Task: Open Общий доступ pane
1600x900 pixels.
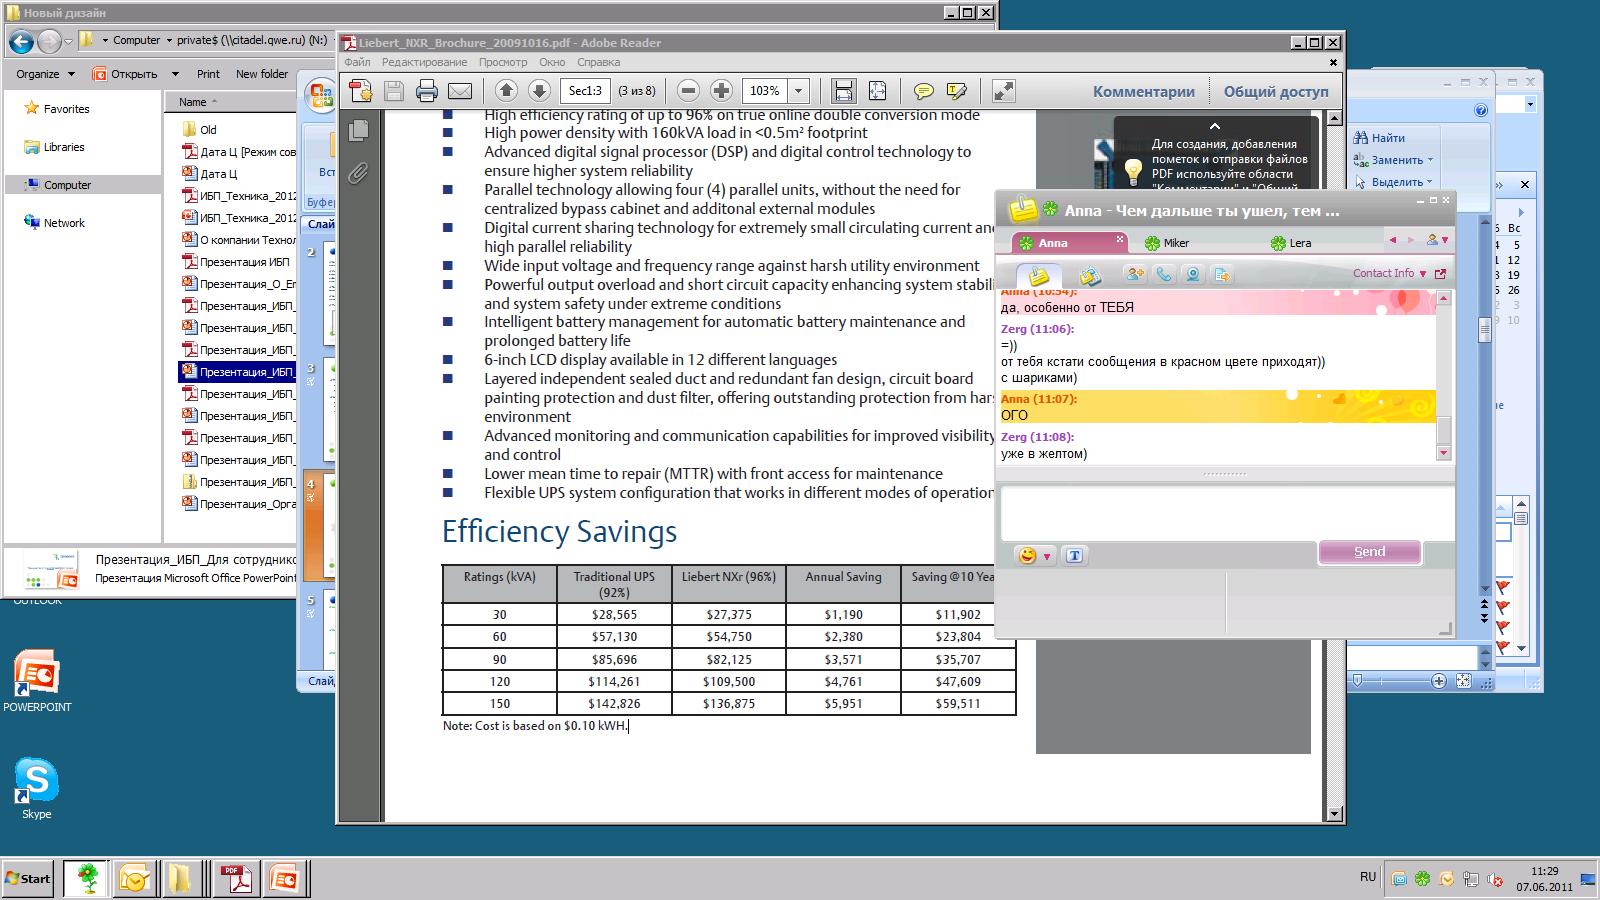Action: point(1276,91)
